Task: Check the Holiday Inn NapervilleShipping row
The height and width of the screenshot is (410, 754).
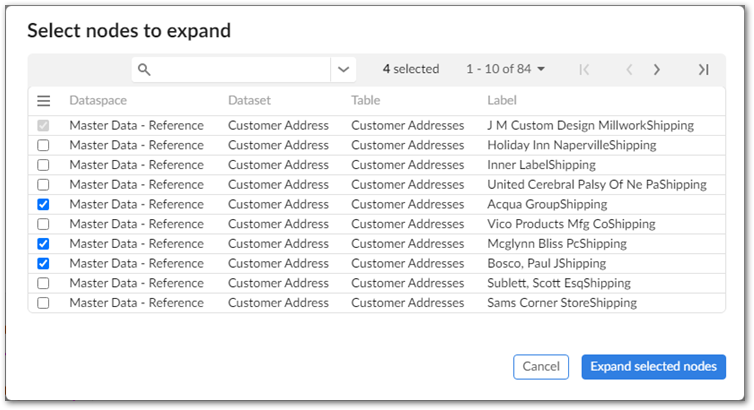Action: point(43,145)
